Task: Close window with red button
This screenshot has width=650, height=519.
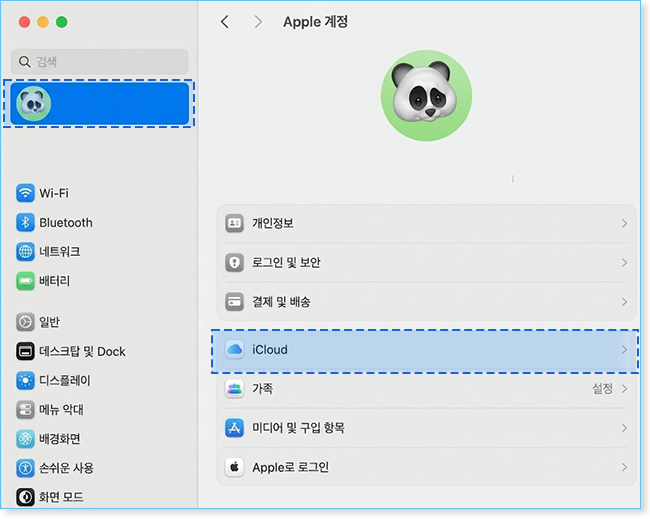Action: [24, 22]
